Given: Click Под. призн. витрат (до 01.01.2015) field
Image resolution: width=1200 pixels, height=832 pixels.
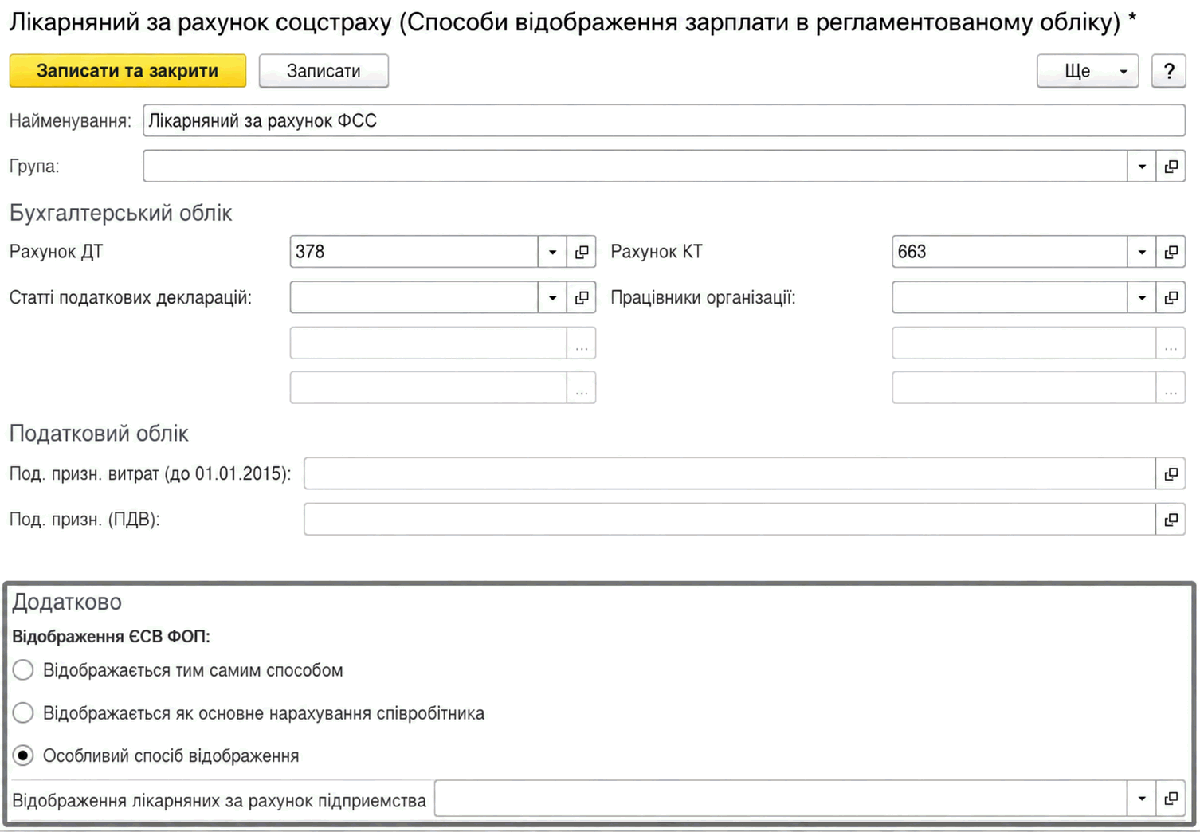Looking at the screenshot, I should (730, 474).
